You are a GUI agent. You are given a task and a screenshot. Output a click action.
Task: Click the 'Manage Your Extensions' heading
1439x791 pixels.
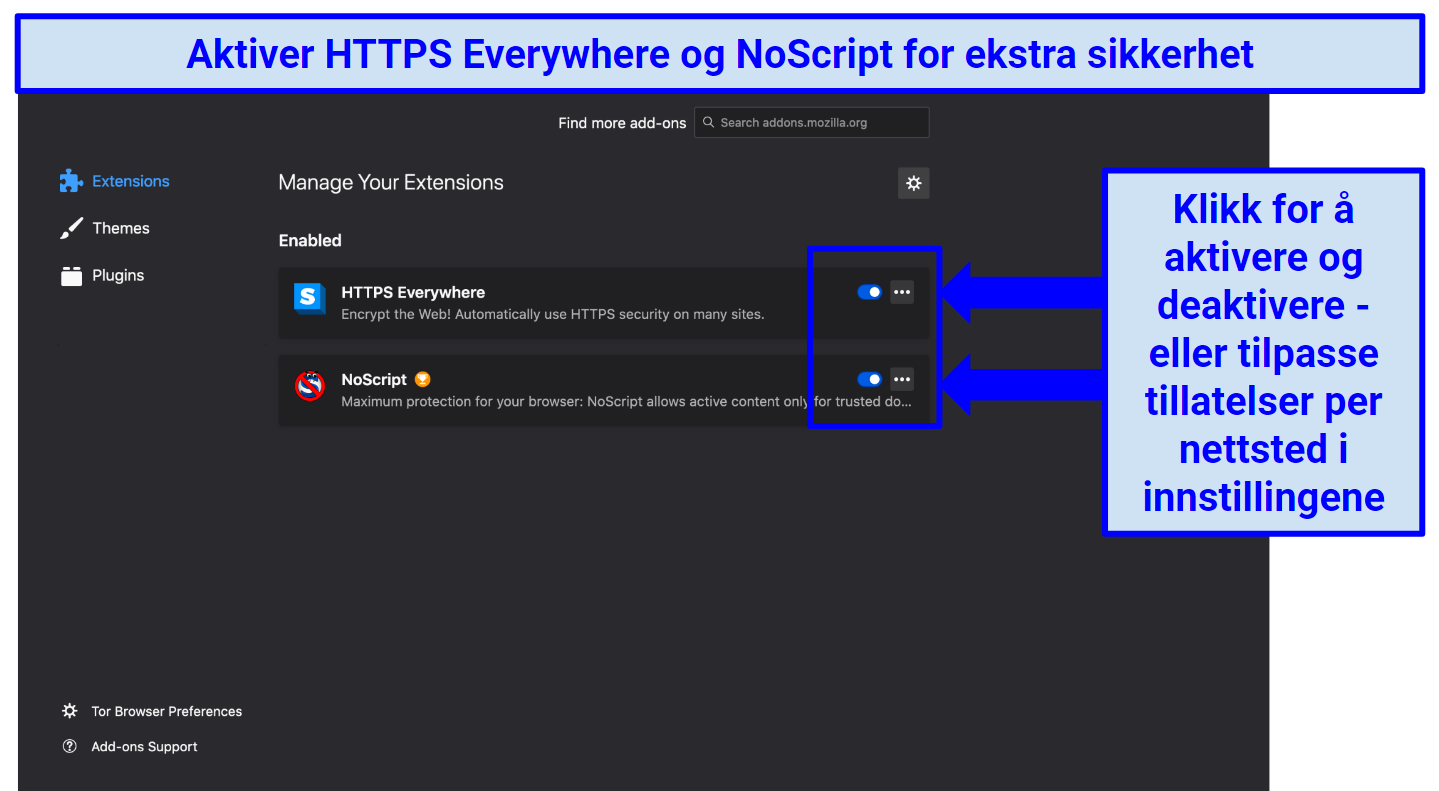tap(391, 182)
